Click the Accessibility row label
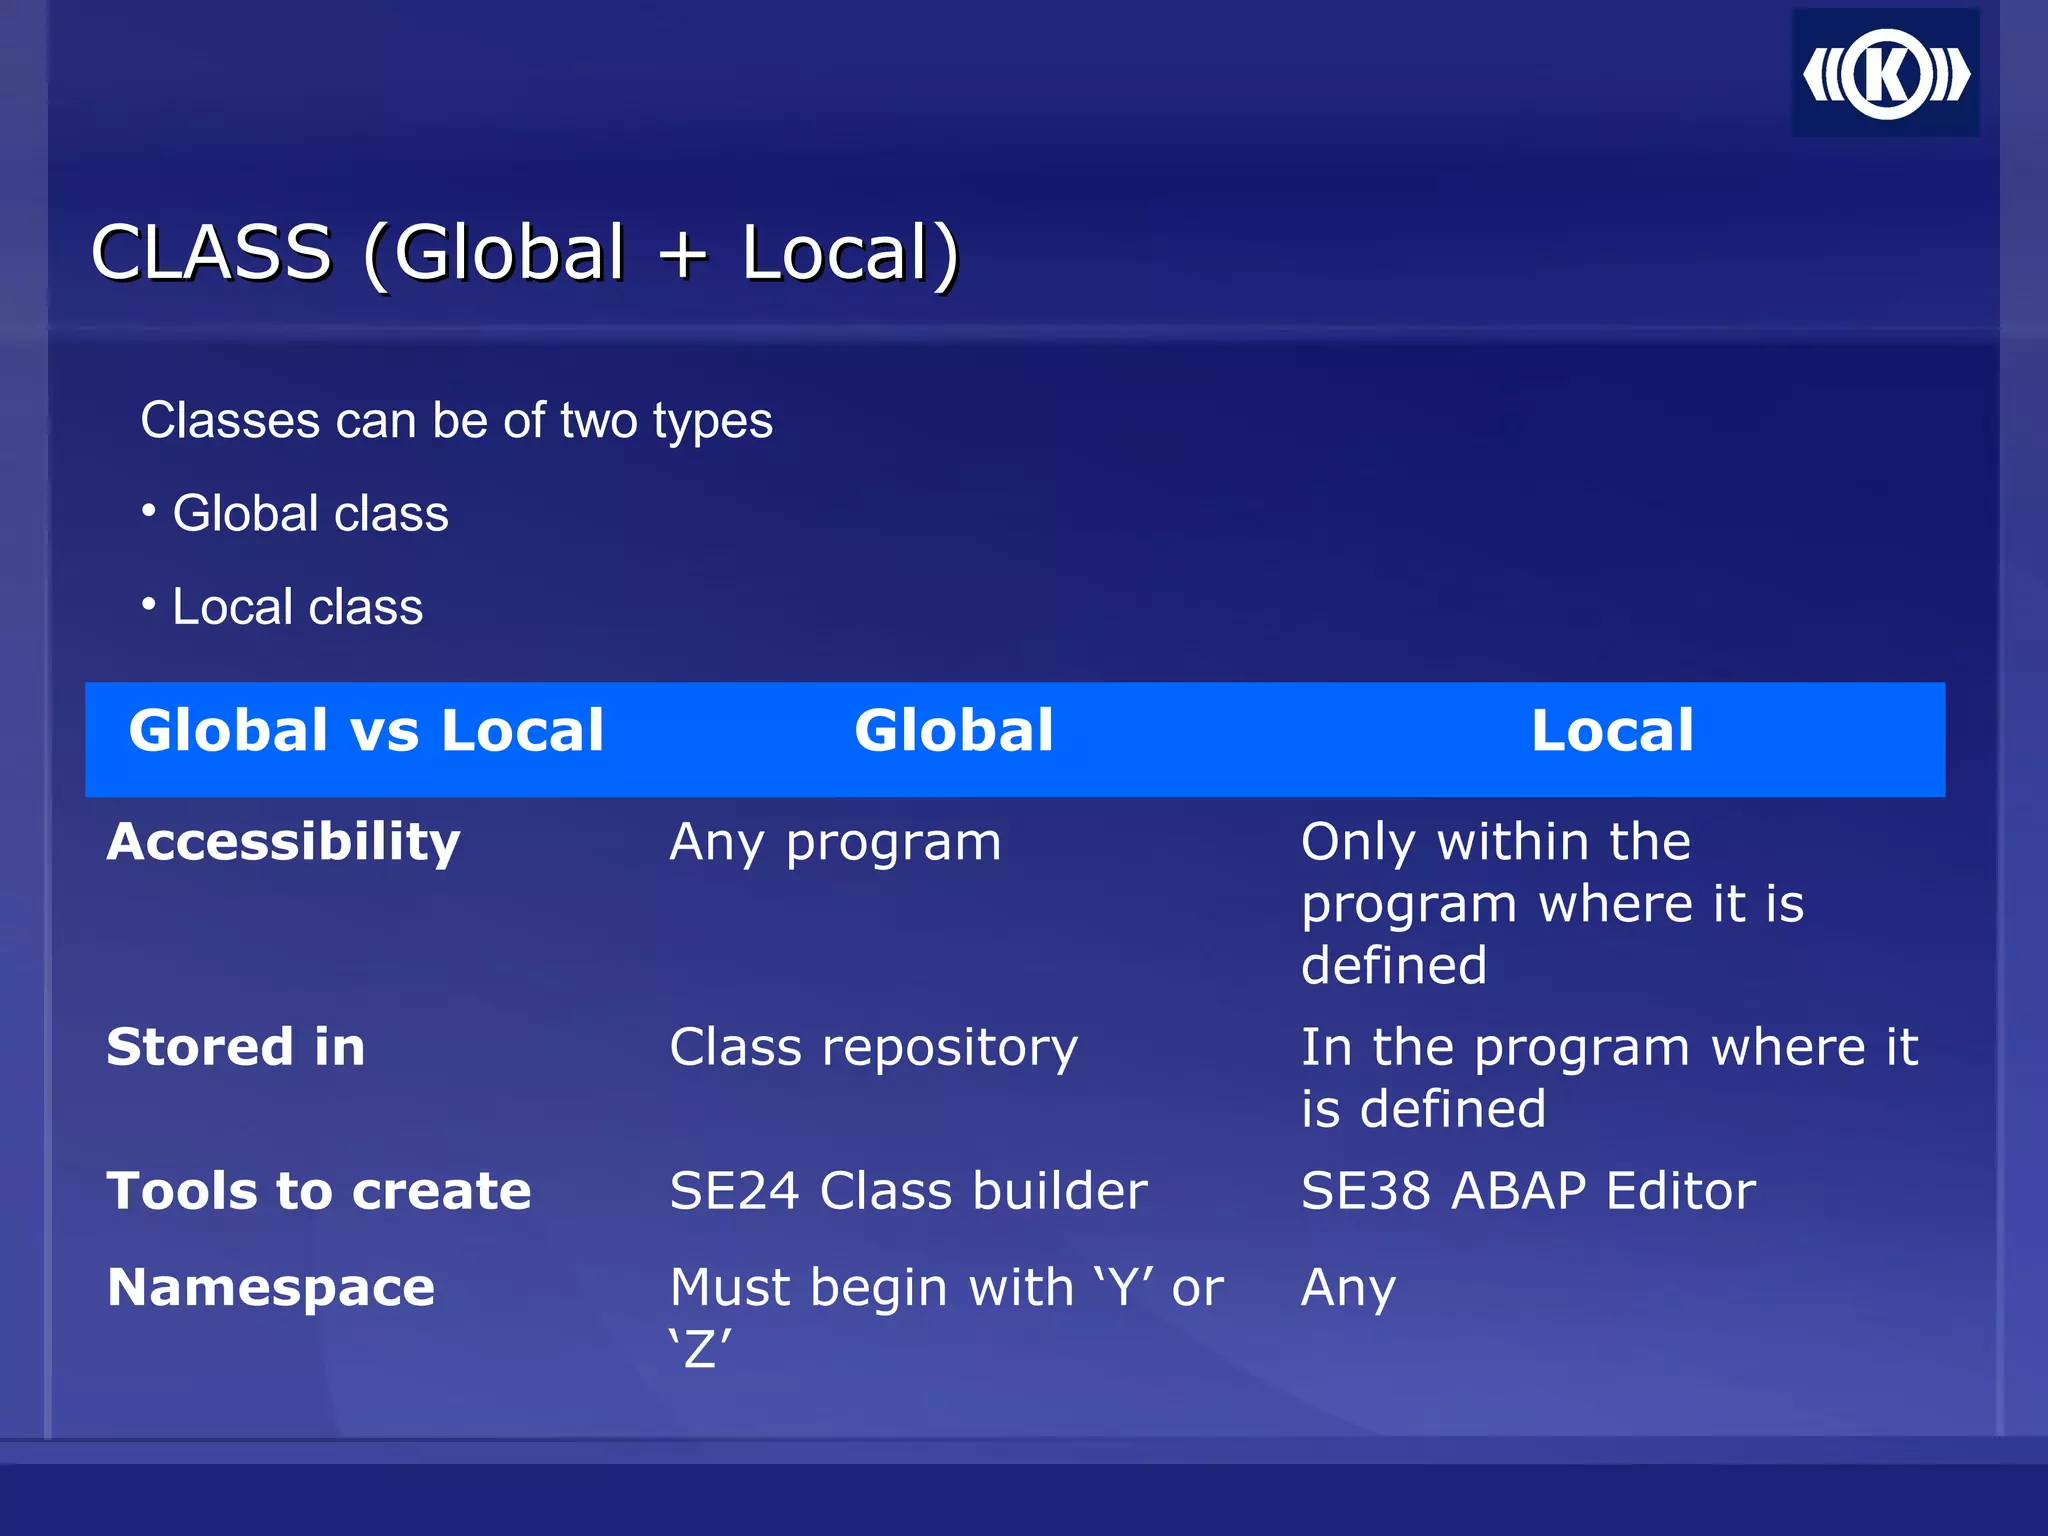 tap(283, 842)
